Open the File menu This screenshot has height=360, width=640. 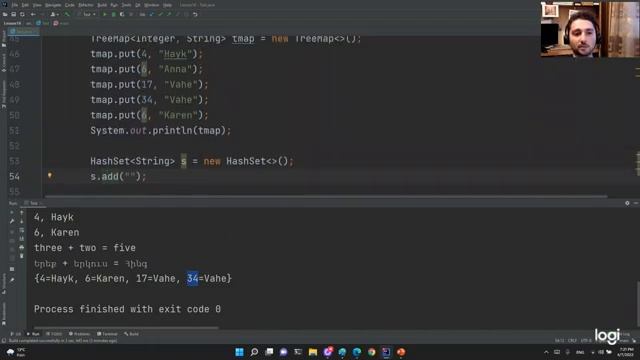[x=15, y=5]
